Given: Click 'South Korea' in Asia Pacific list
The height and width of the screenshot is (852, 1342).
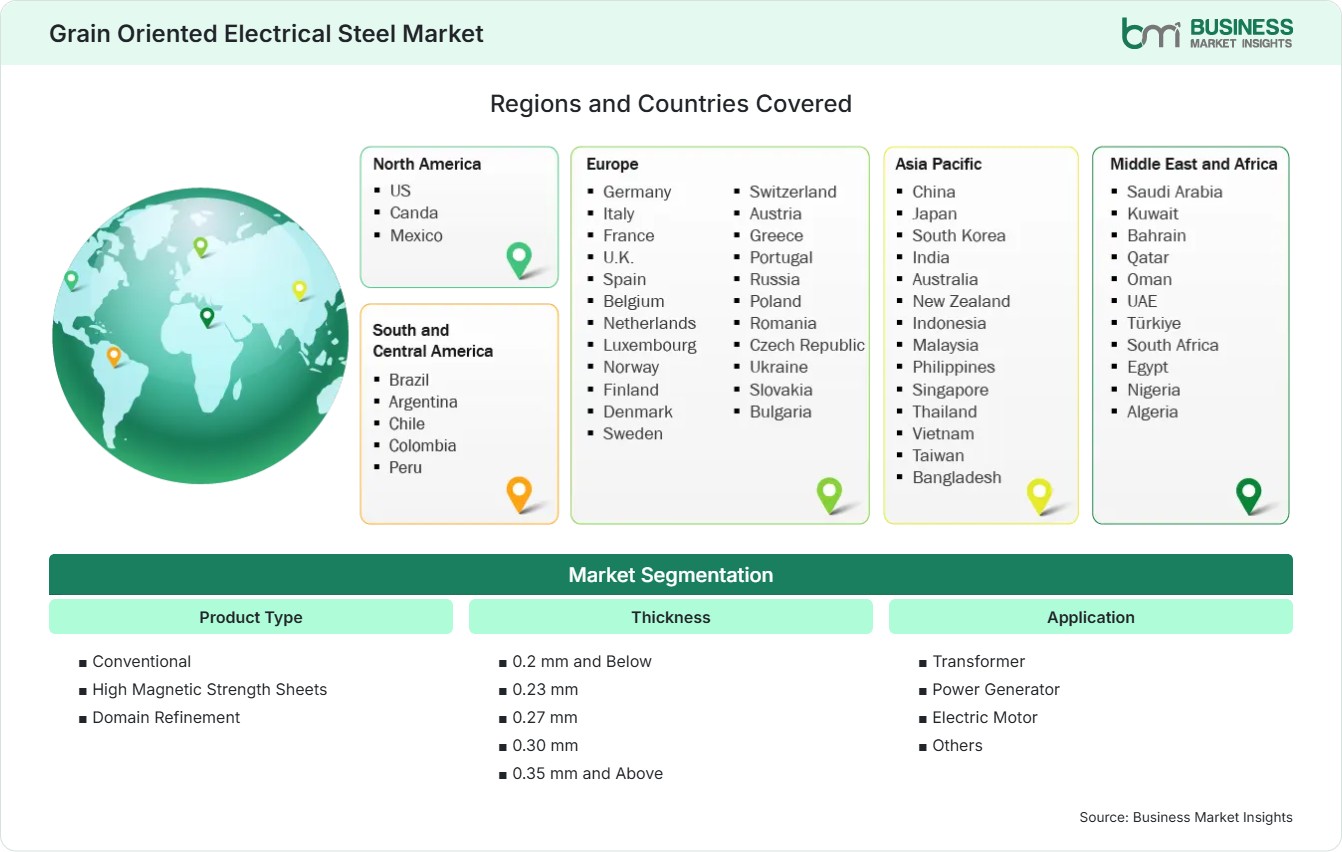Looking at the screenshot, I should click(959, 235).
